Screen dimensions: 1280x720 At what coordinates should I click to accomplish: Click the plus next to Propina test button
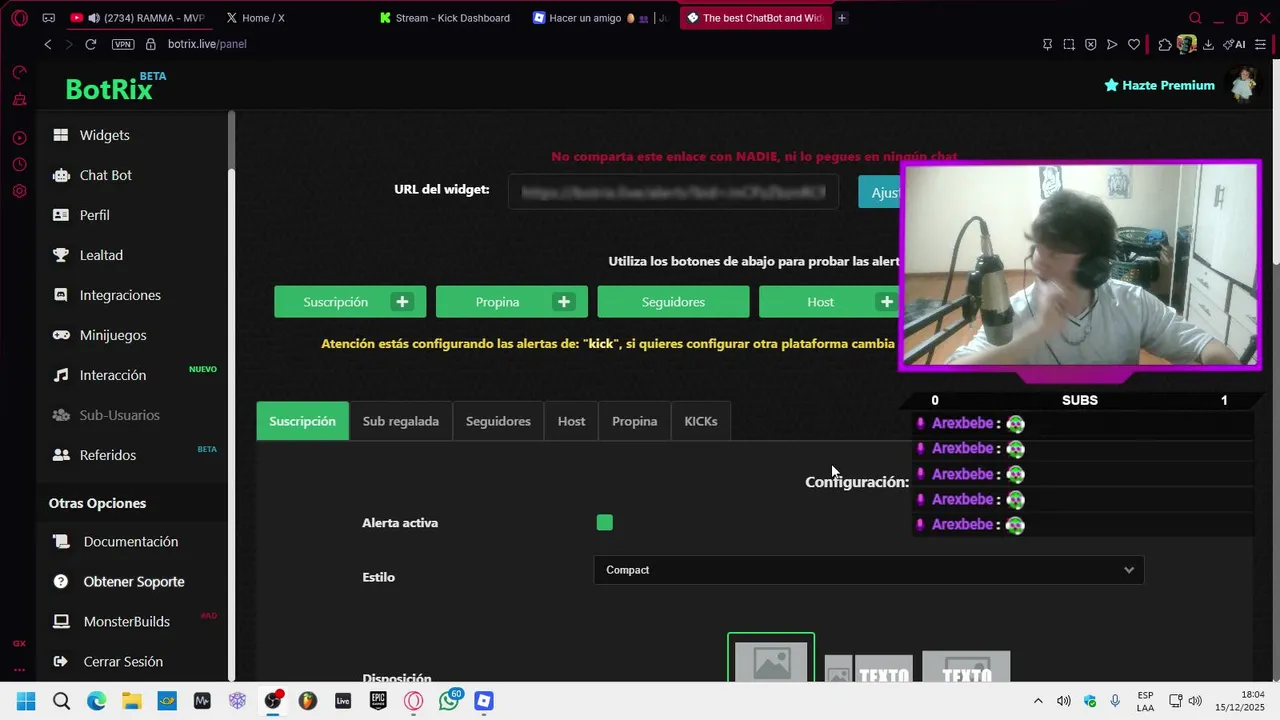pyautogui.click(x=564, y=302)
